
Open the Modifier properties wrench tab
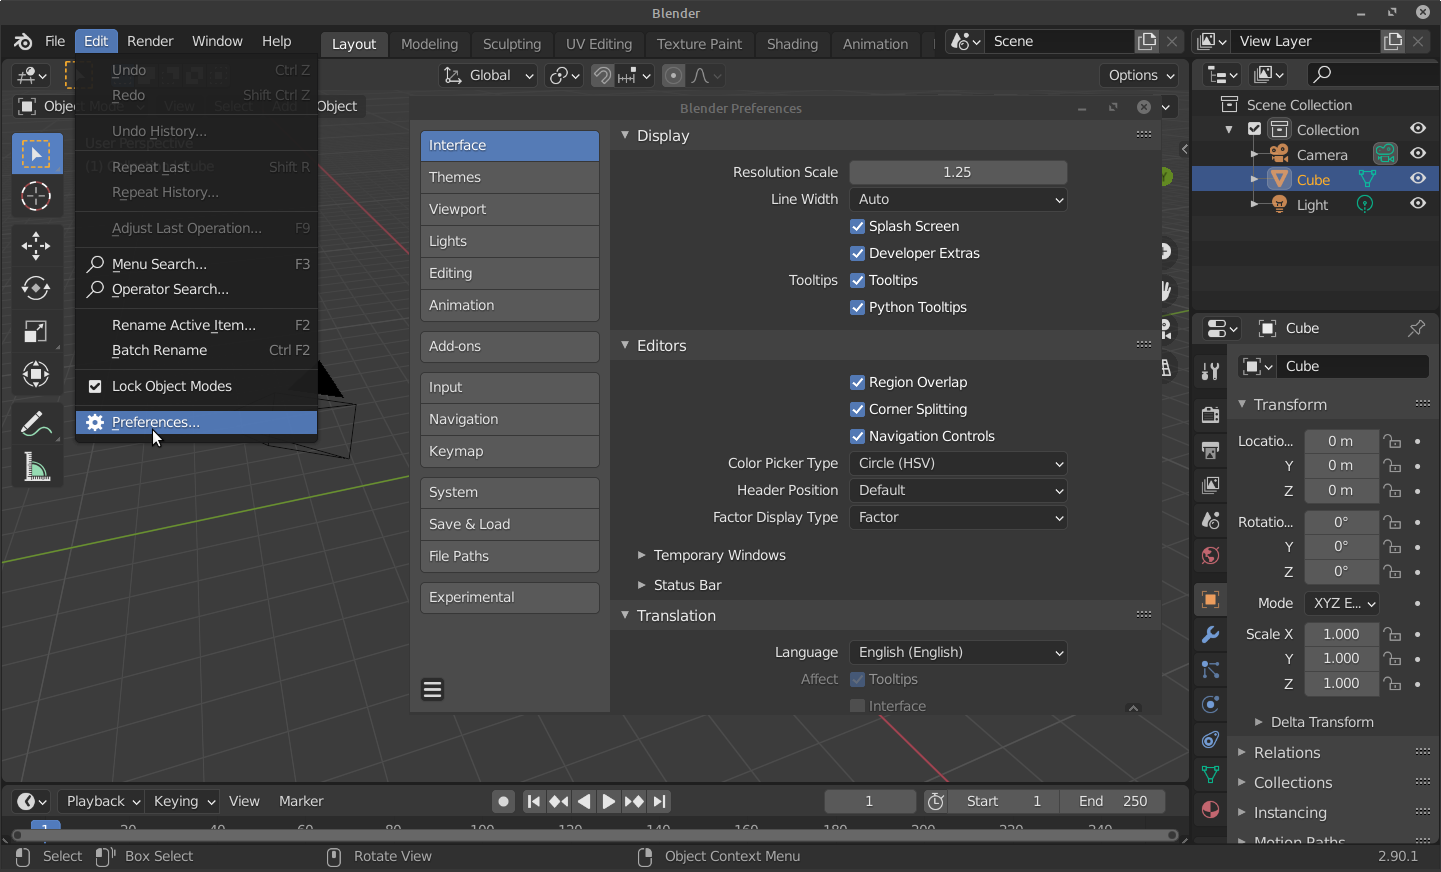[x=1210, y=635]
